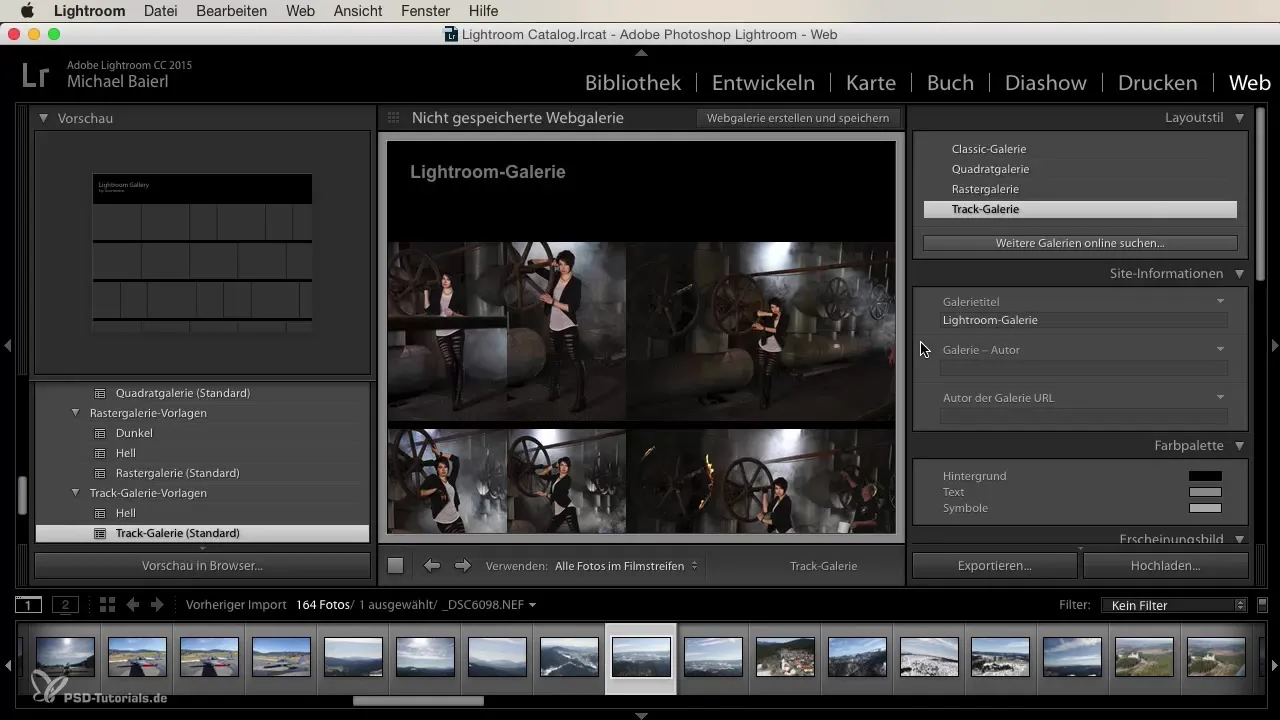Hide the top module picker arrow
This screenshot has height=720, width=1280.
[x=641, y=52]
